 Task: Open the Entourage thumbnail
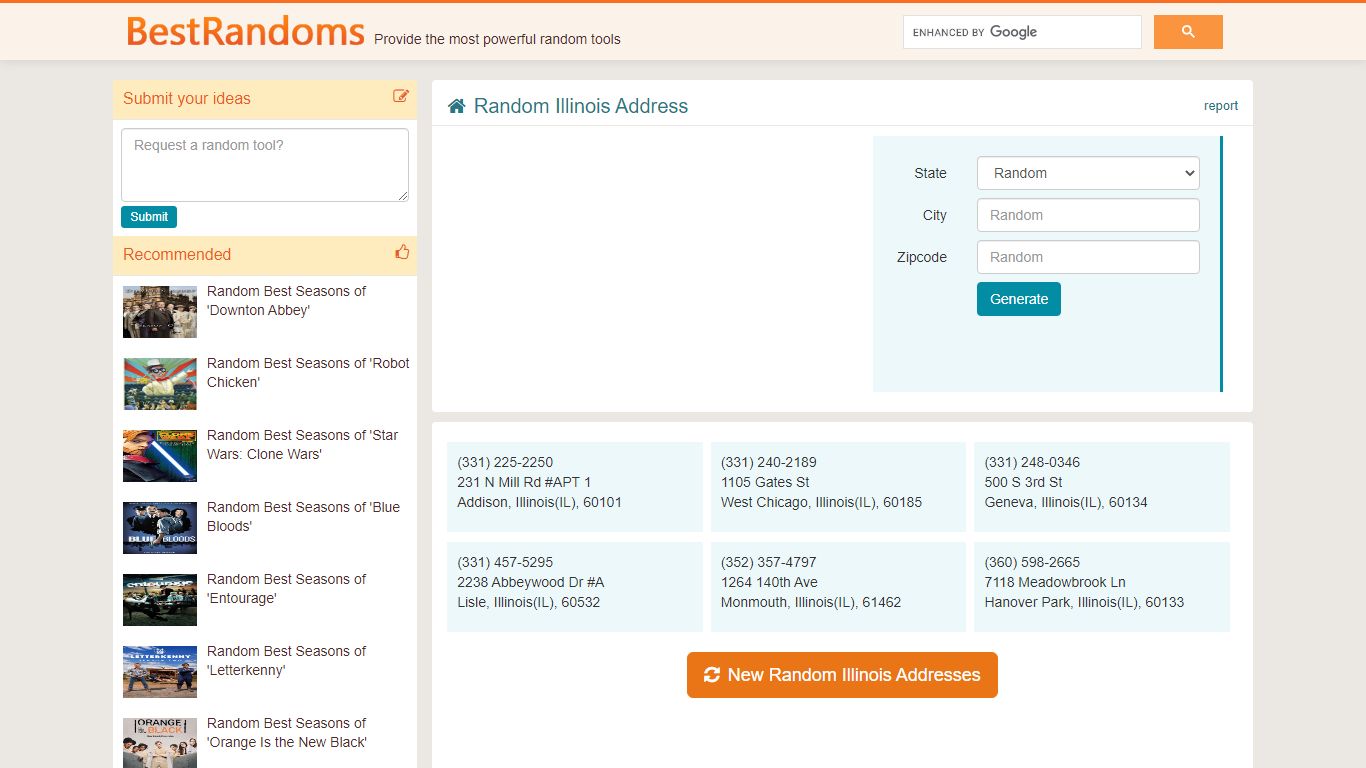tap(160, 600)
